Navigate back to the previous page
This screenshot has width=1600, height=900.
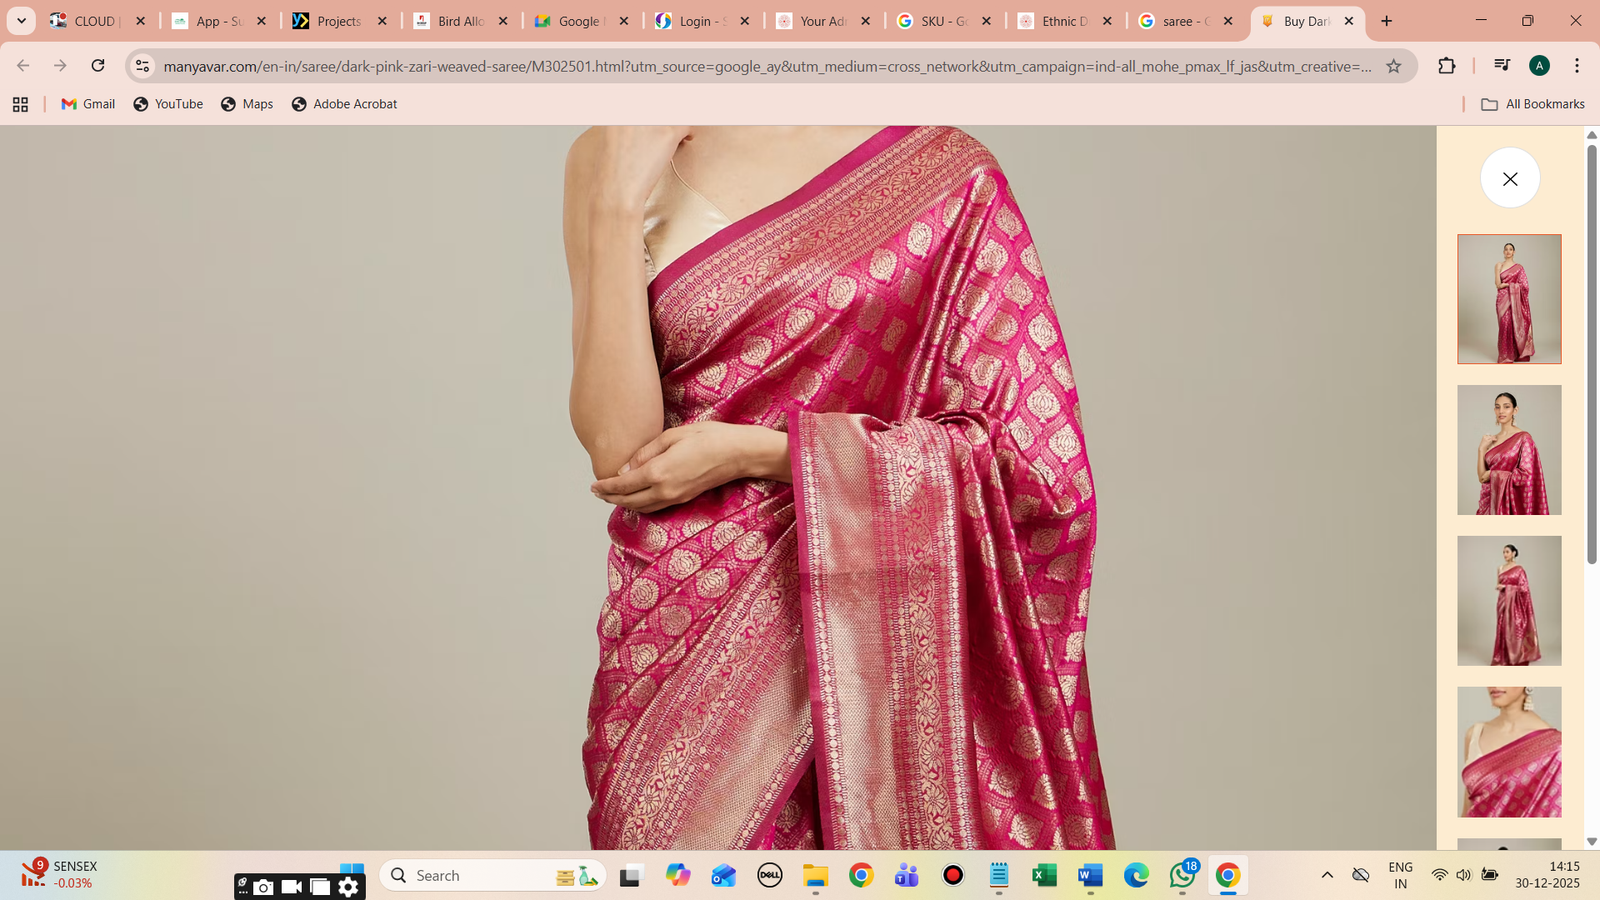(x=22, y=66)
